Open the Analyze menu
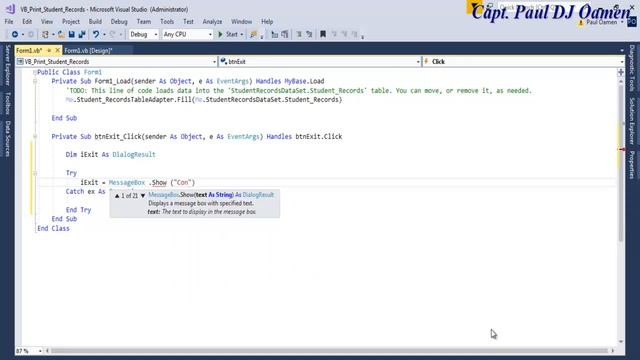Screen dimensions: 640x360 point(212,22)
